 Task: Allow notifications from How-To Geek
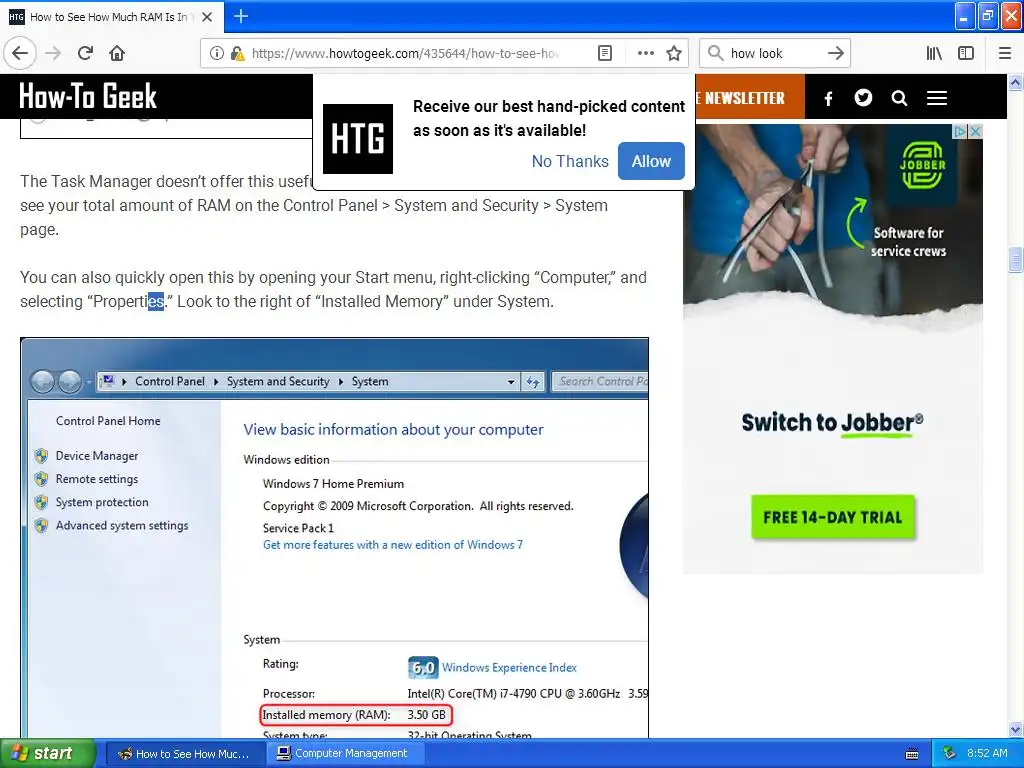pos(651,161)
